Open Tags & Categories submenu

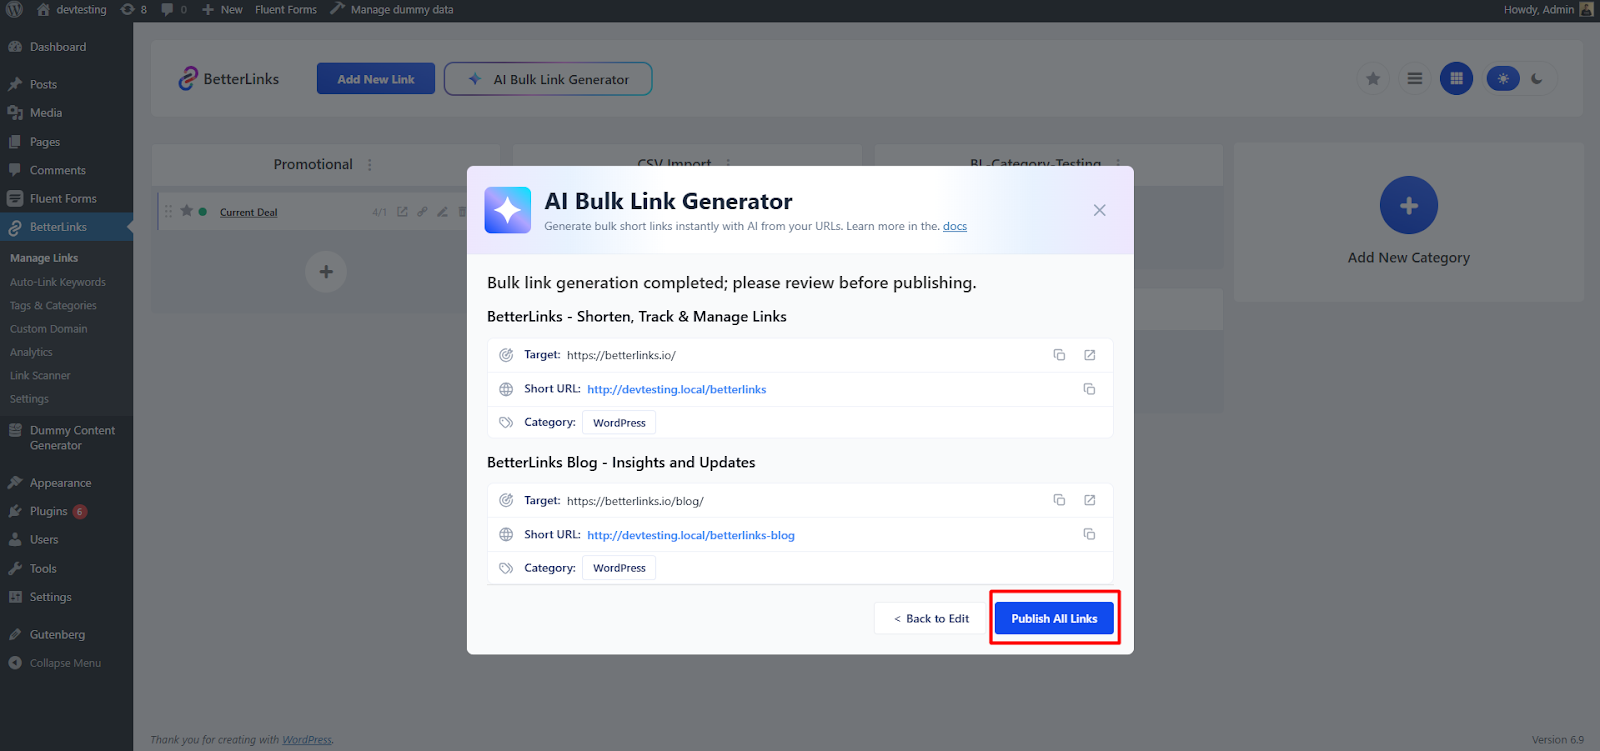(x=53, y=306)
